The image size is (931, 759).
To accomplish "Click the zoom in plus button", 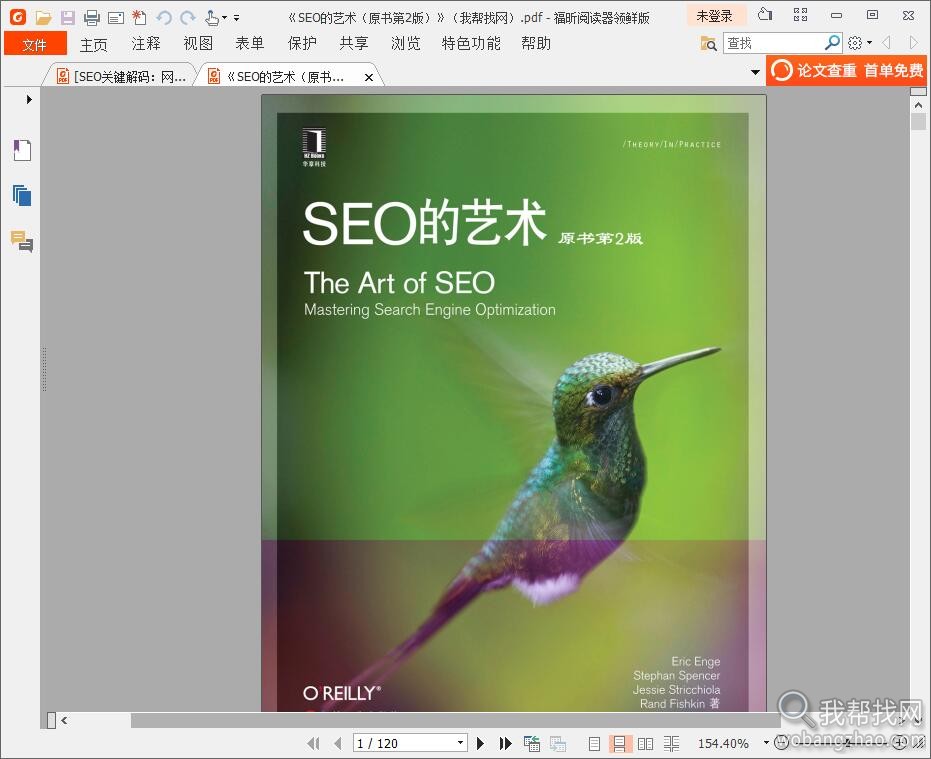I will point(900,742).
